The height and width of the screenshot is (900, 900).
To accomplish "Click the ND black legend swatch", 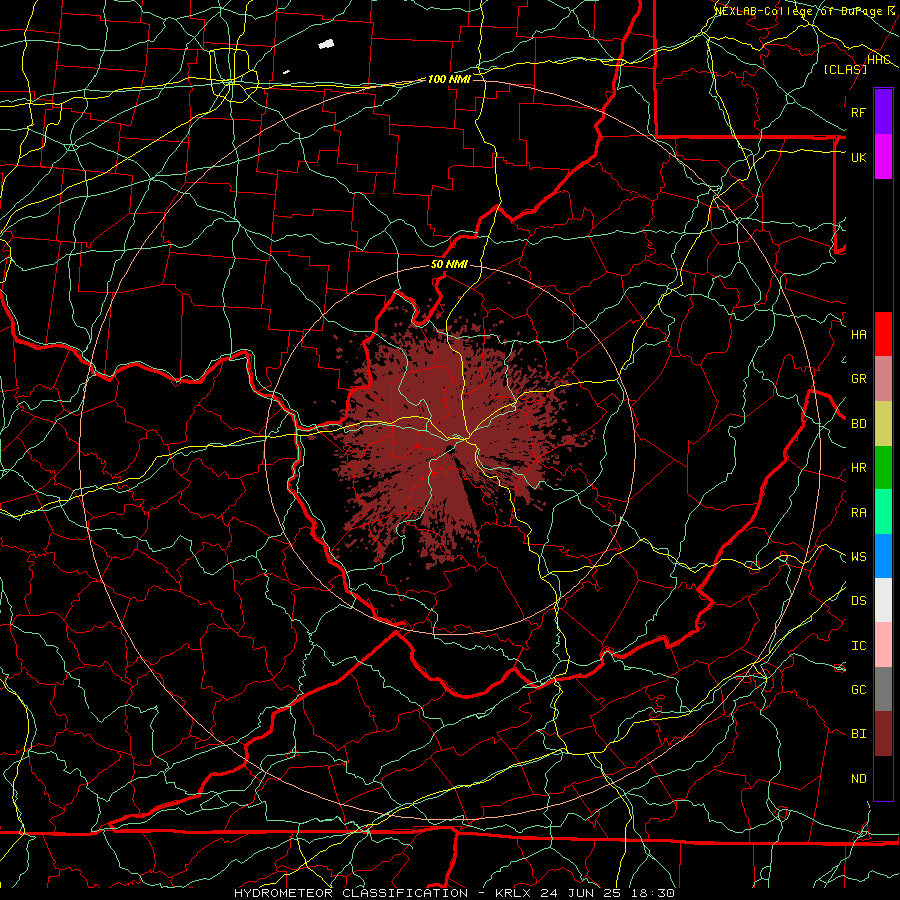I will tap(883, 778).
